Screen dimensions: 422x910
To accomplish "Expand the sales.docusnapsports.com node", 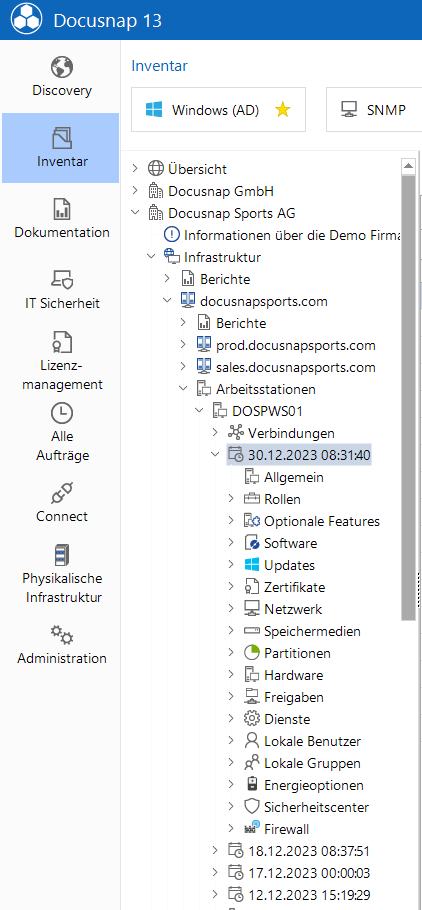I will pyautogui.click(x=183, y=367).
